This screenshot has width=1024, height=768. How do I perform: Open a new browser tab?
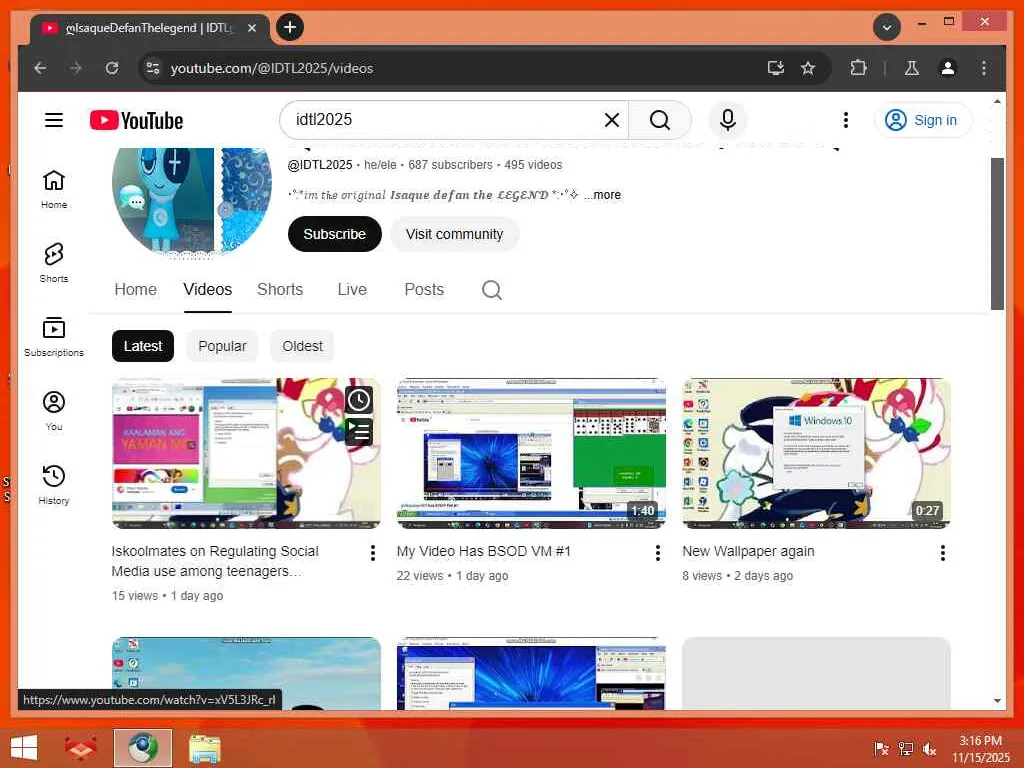(x=290, y=27)
